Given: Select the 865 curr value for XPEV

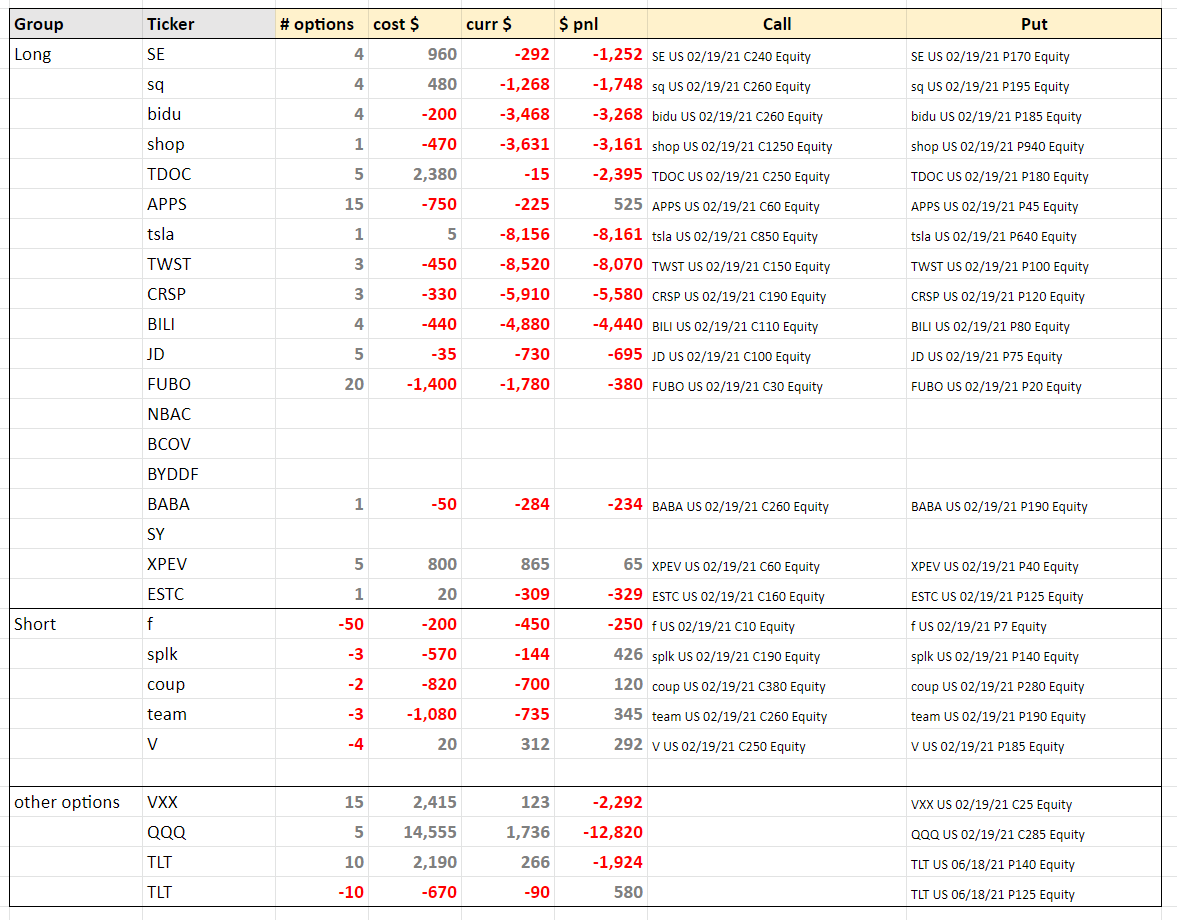Looking at the screenshot, I should pos(507,564).
